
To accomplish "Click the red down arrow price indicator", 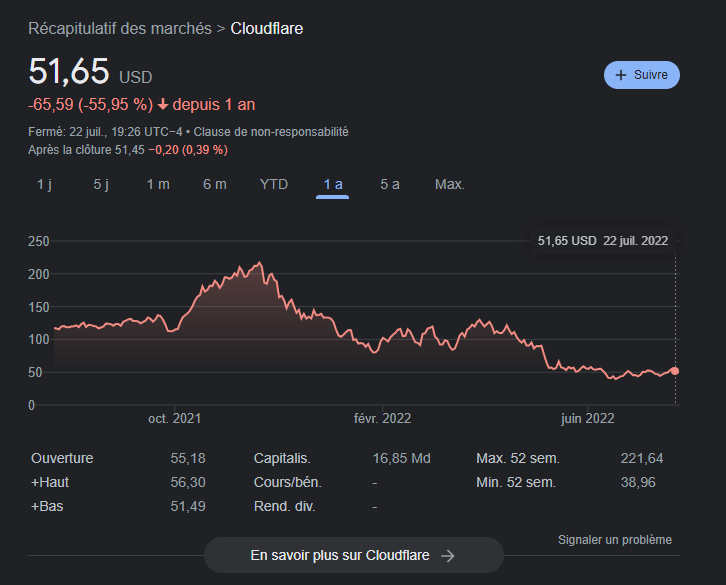I will coord(163,105).
